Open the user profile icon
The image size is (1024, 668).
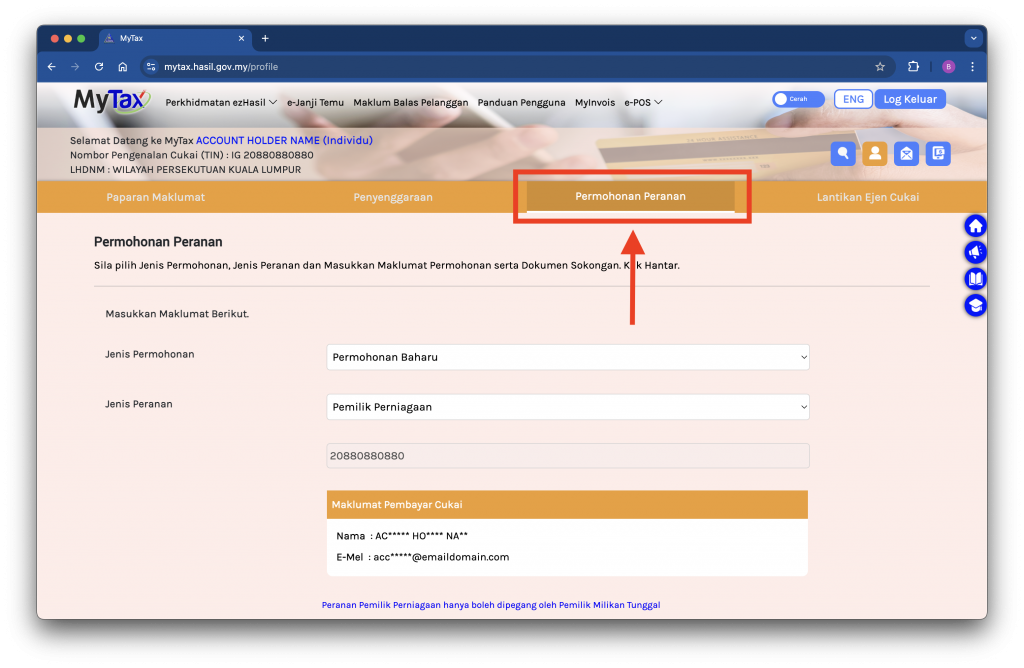click(x=875, y=153)
